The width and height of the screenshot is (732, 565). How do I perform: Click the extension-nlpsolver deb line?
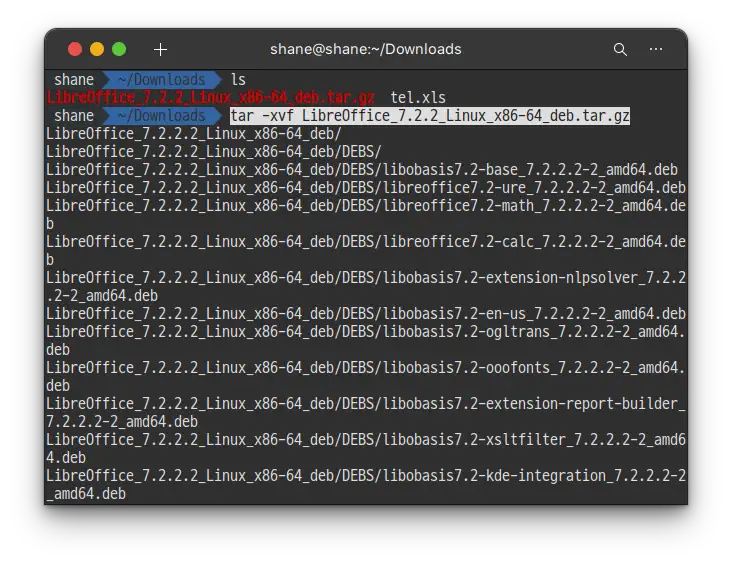tap(366, 287)
